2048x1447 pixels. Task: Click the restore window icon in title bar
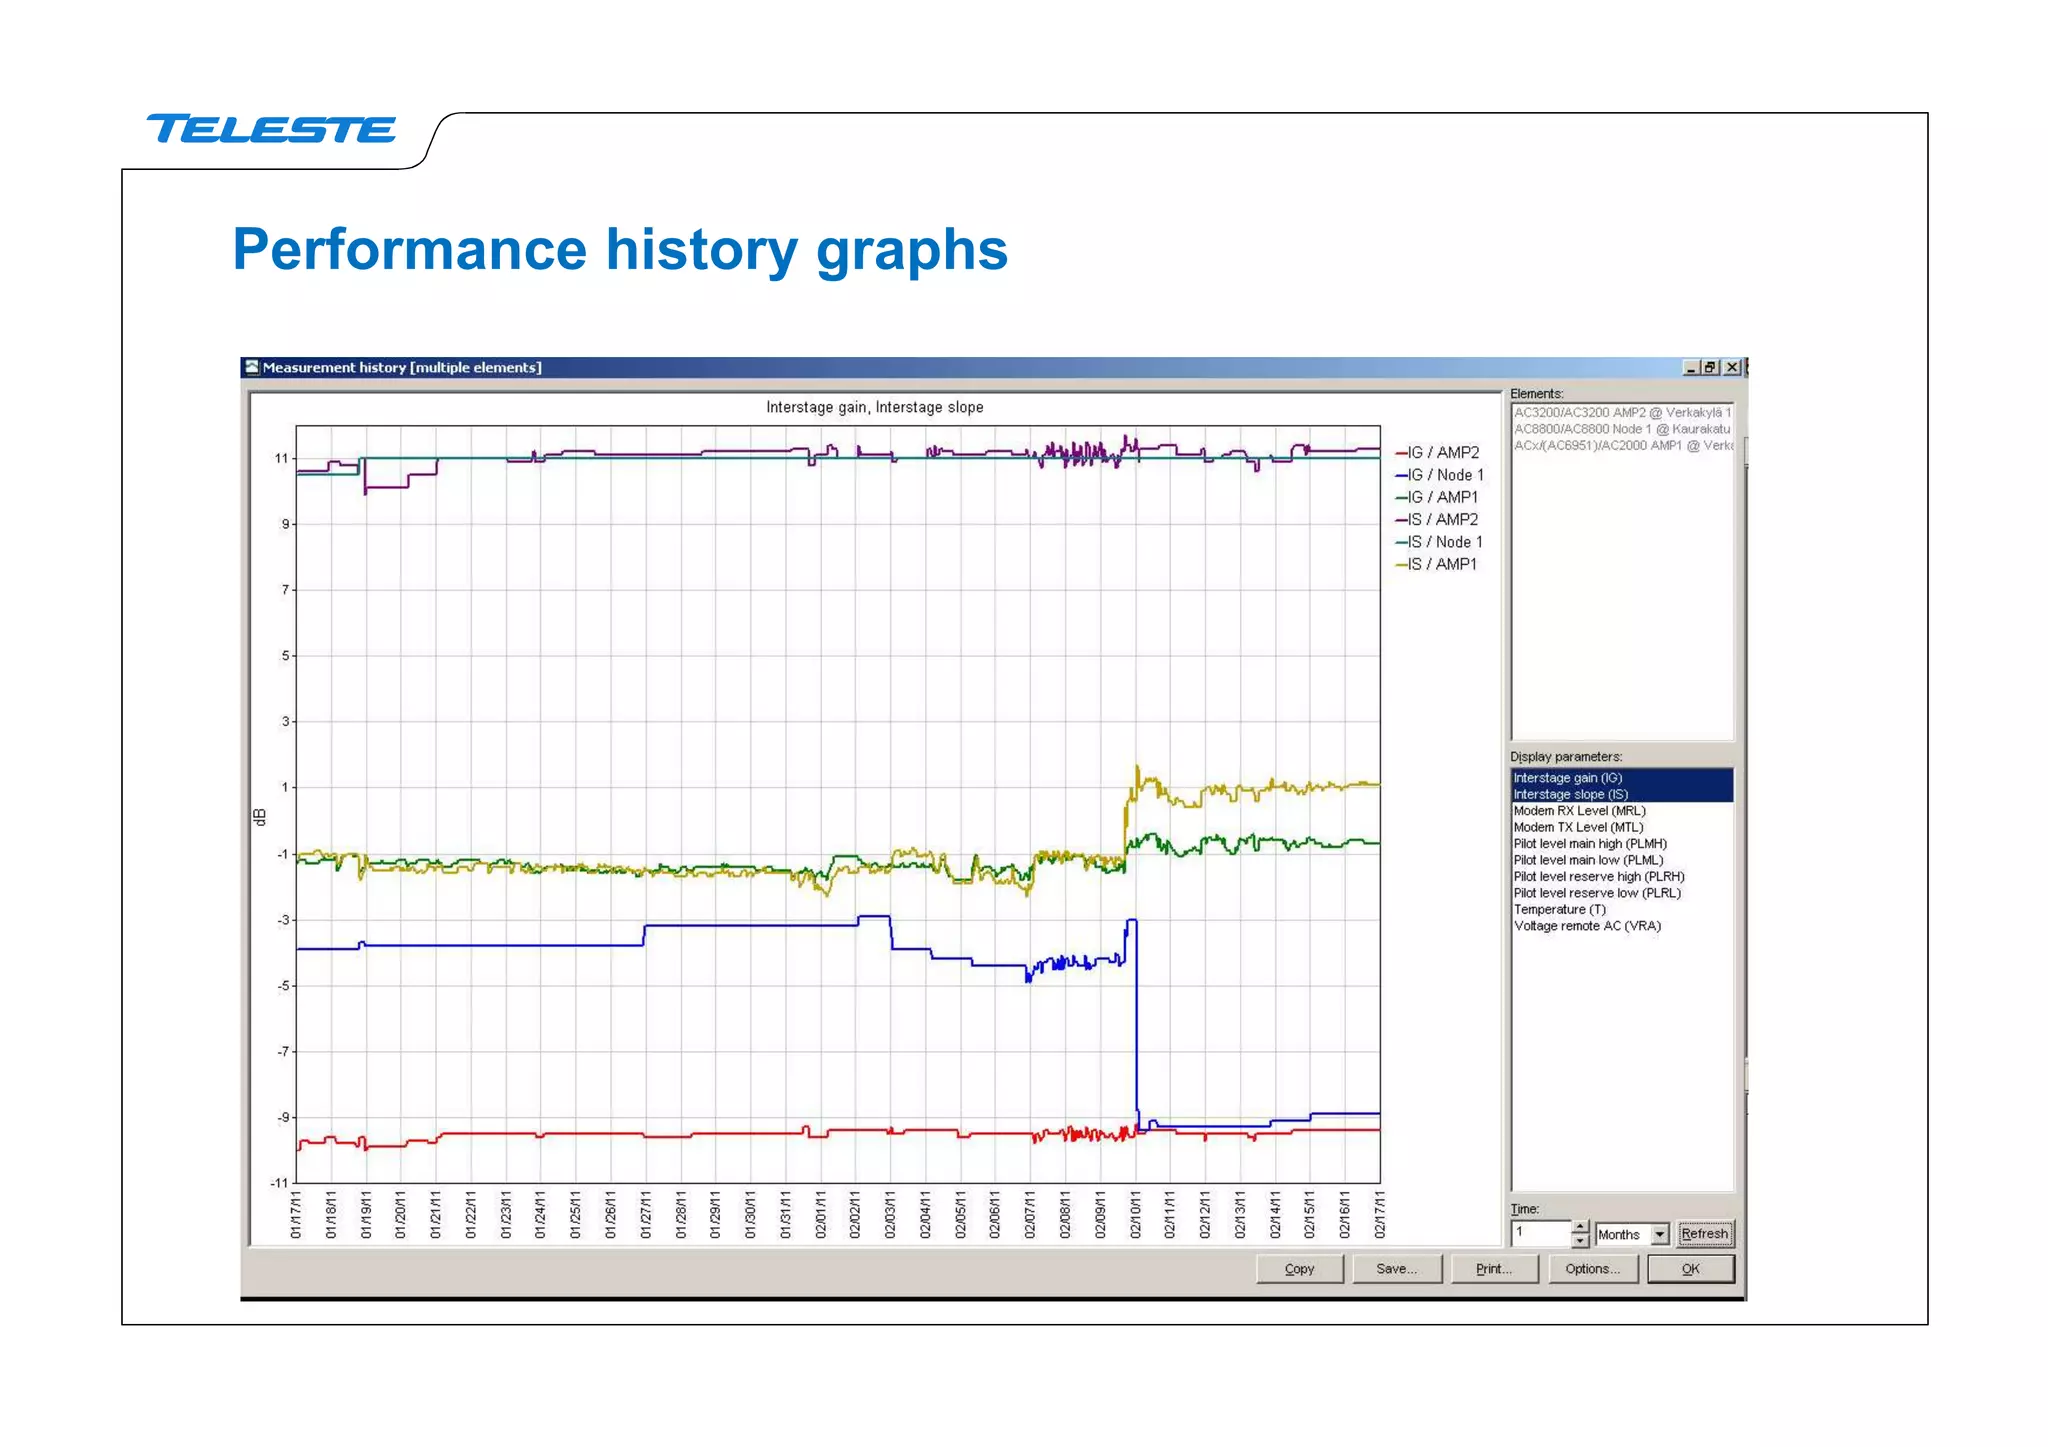[1711, 367]
